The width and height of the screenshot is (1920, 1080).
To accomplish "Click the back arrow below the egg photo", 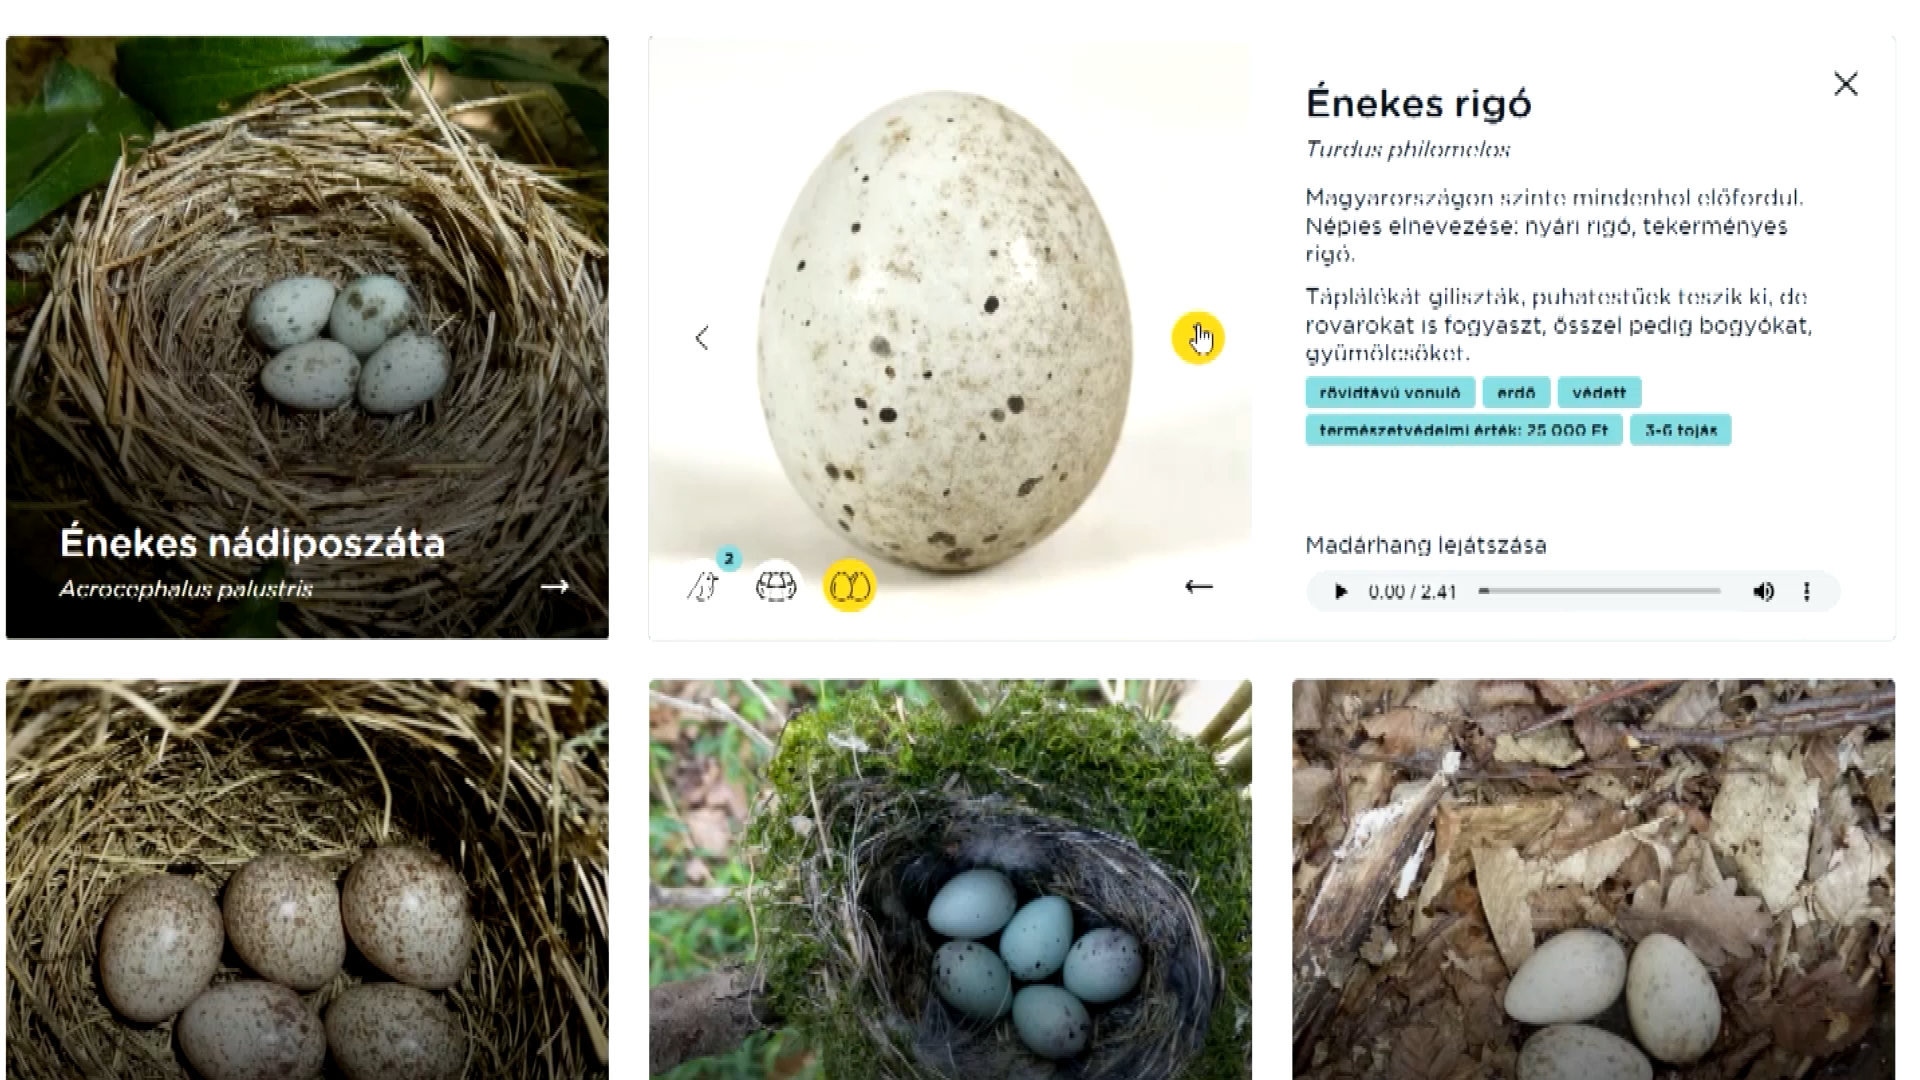I will pyautogui.click(x=1198, y=587).
